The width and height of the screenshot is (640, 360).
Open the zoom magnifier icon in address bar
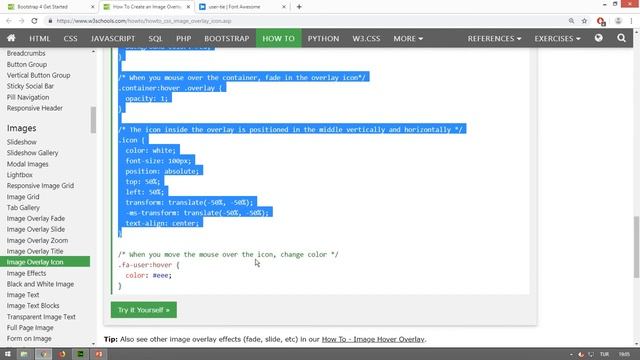(x=571, y=21)
